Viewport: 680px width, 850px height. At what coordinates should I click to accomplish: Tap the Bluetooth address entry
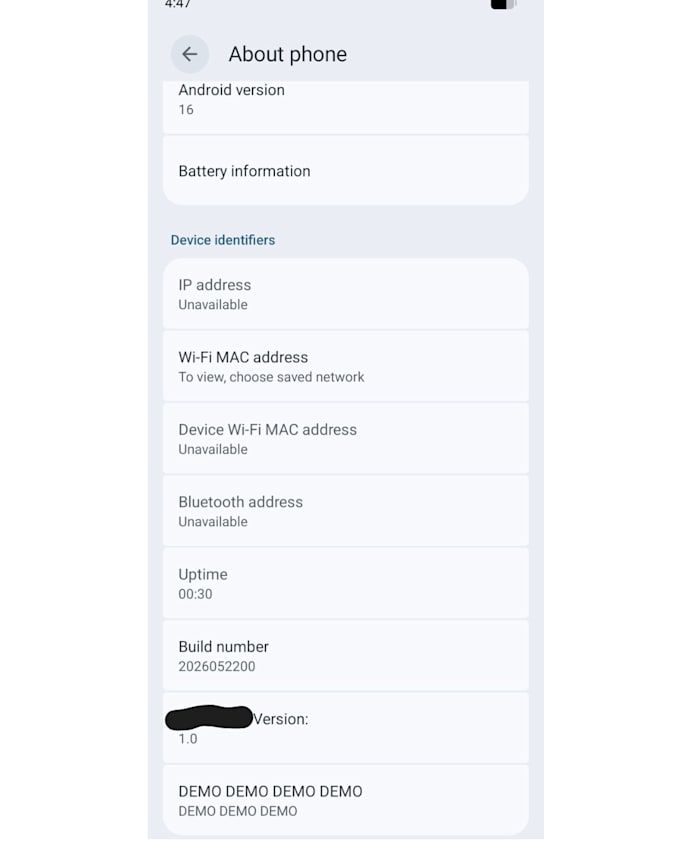[x=346, y=511]
